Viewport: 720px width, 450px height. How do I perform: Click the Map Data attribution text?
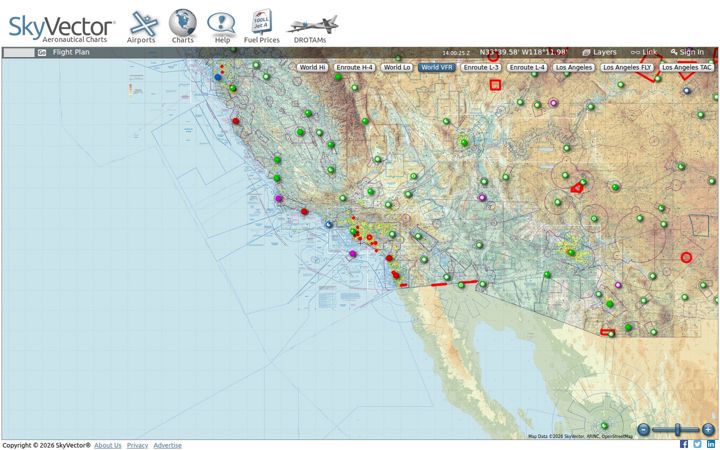[x=580, y=436]
